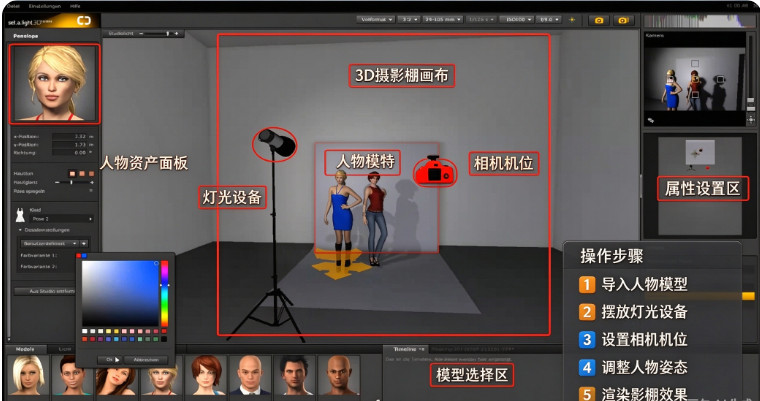Image resolution: width=760 pixels, height=401 pixels.
Task: Confirm the color picker with the OK button
Action: tap(109, 359)
